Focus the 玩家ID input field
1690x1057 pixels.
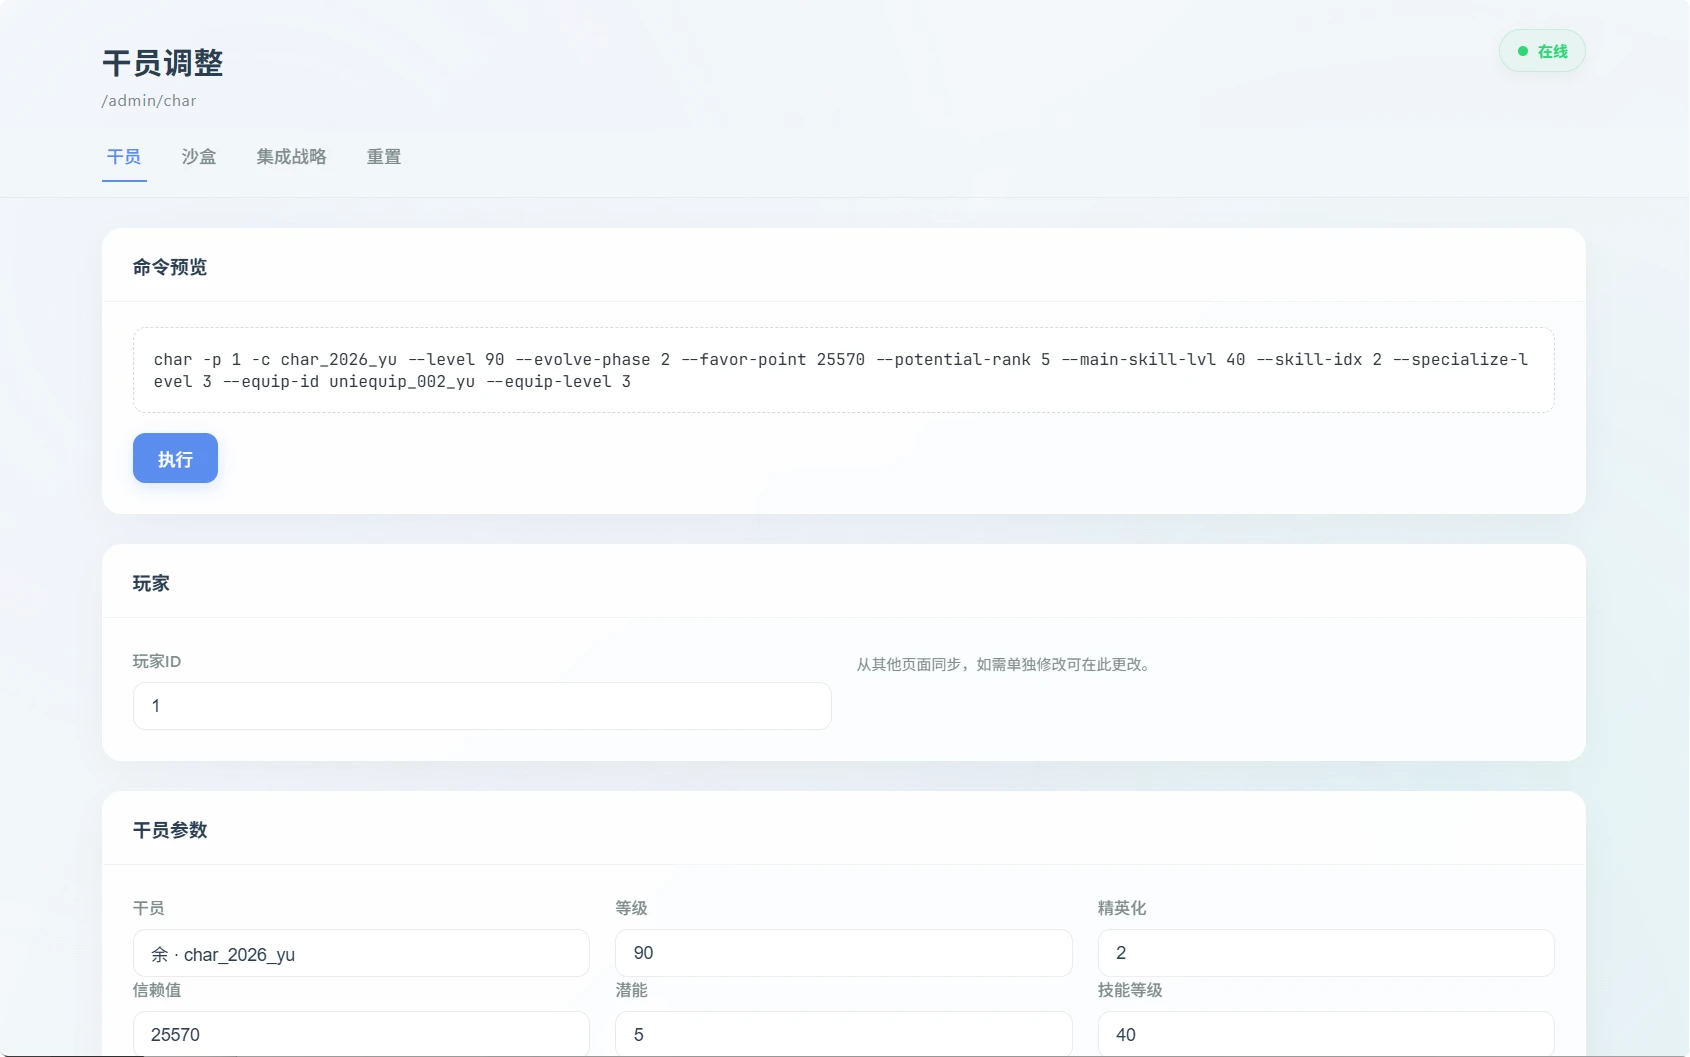pos(482,706)
